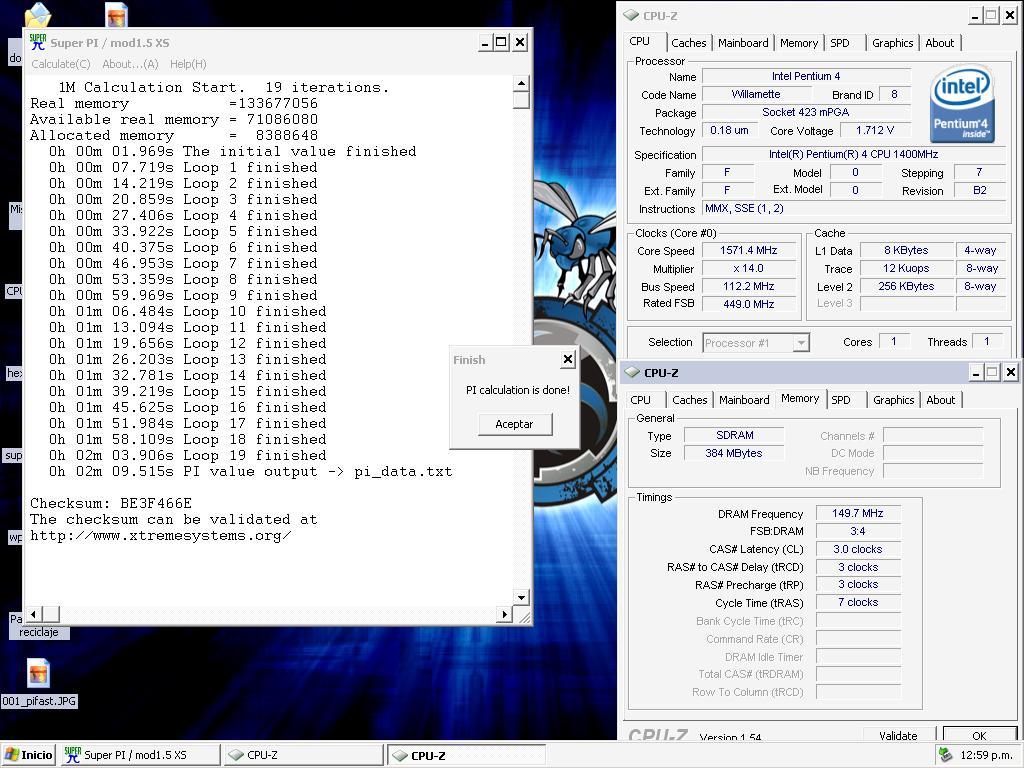Click the Core Speed value 1571.4 MHz
The image size is (1024, 768).
pos(748,250)
